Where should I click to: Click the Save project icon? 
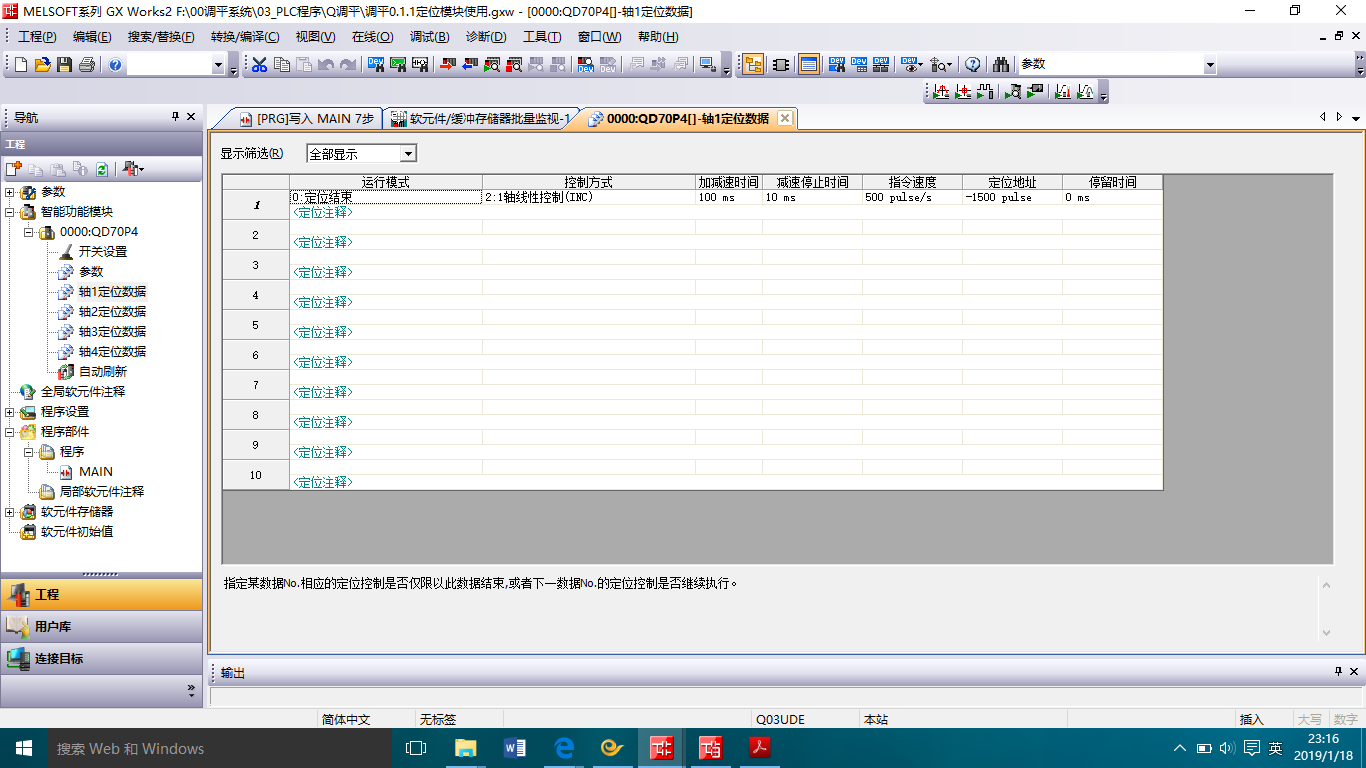pyautogui.click(x=64, y=65)
